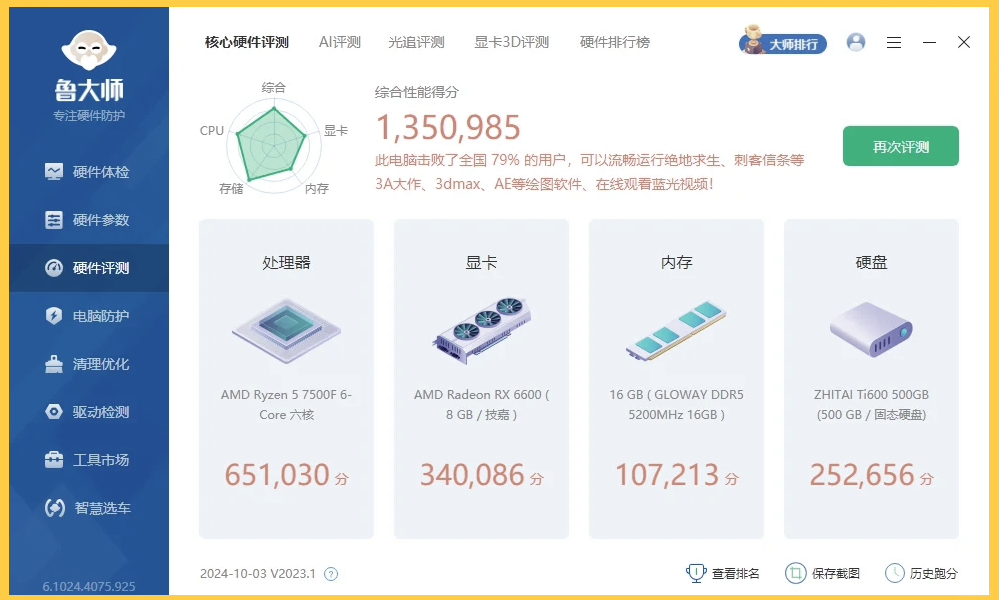The image size is (999, 600).
Task: Go to 电脑防护 section
Action: click(x=89, y=316)
